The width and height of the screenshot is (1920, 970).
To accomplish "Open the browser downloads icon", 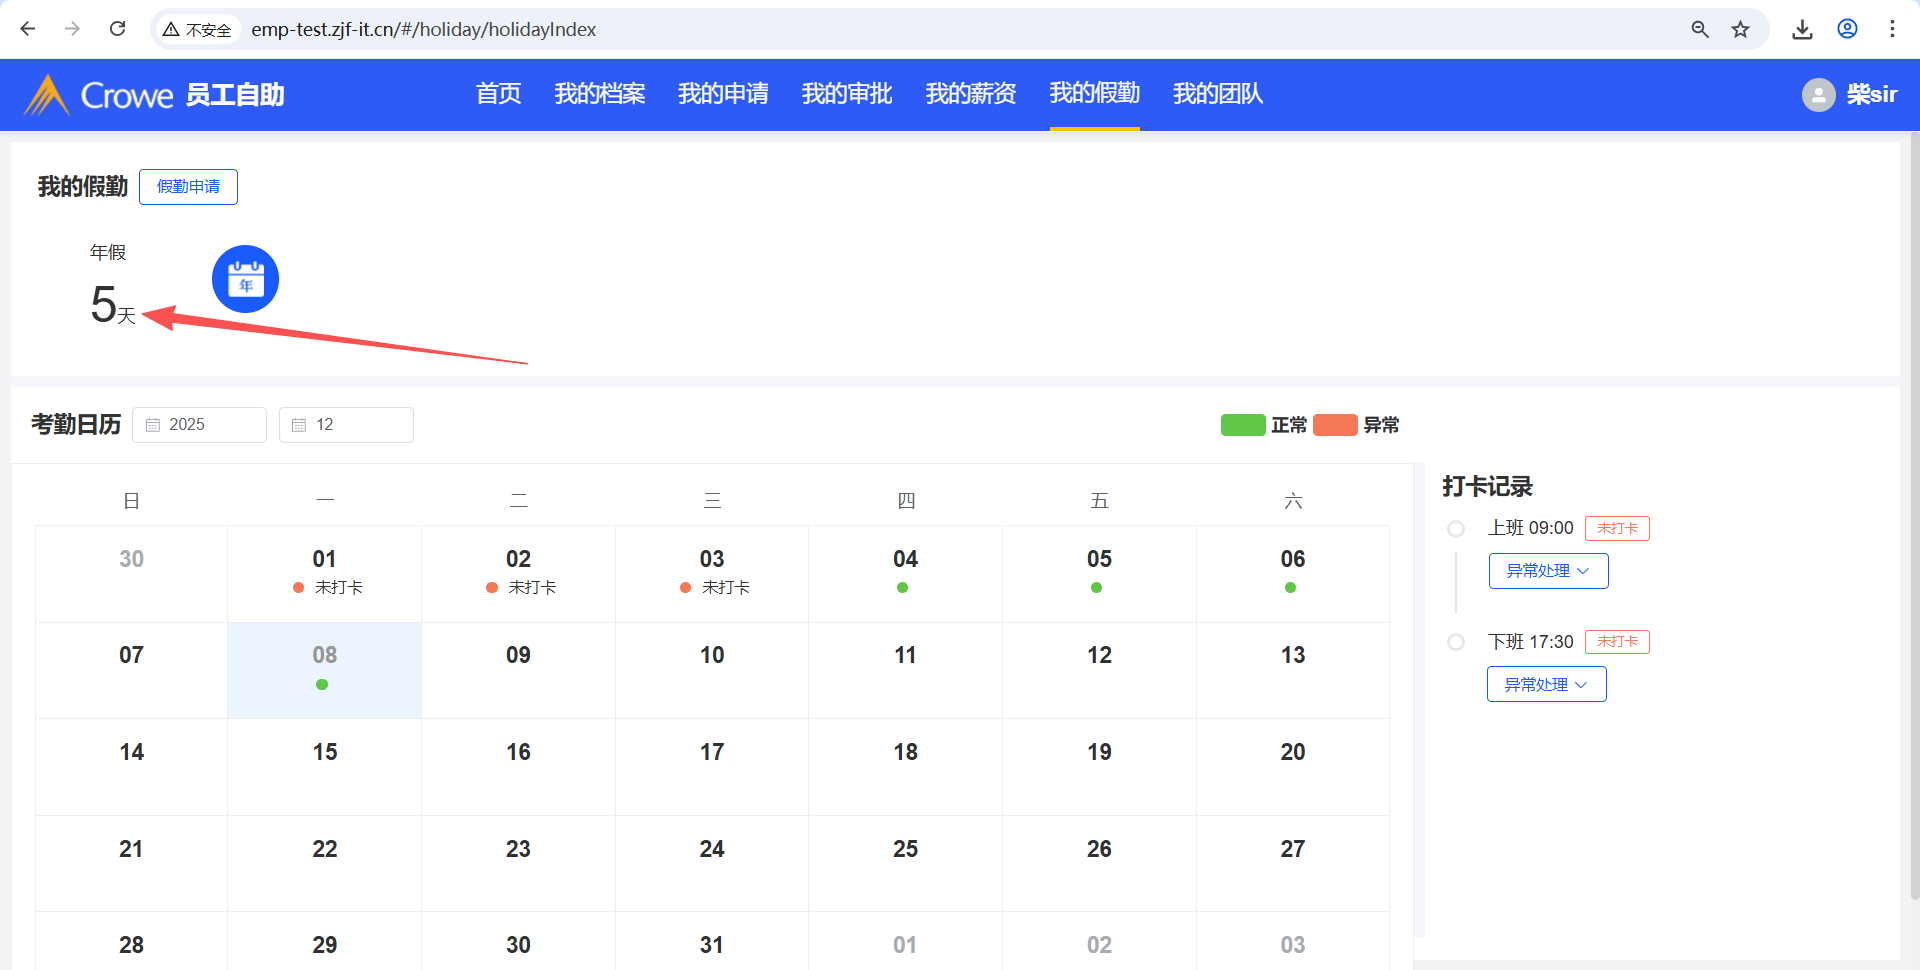I will click(x=1802, y=29).
